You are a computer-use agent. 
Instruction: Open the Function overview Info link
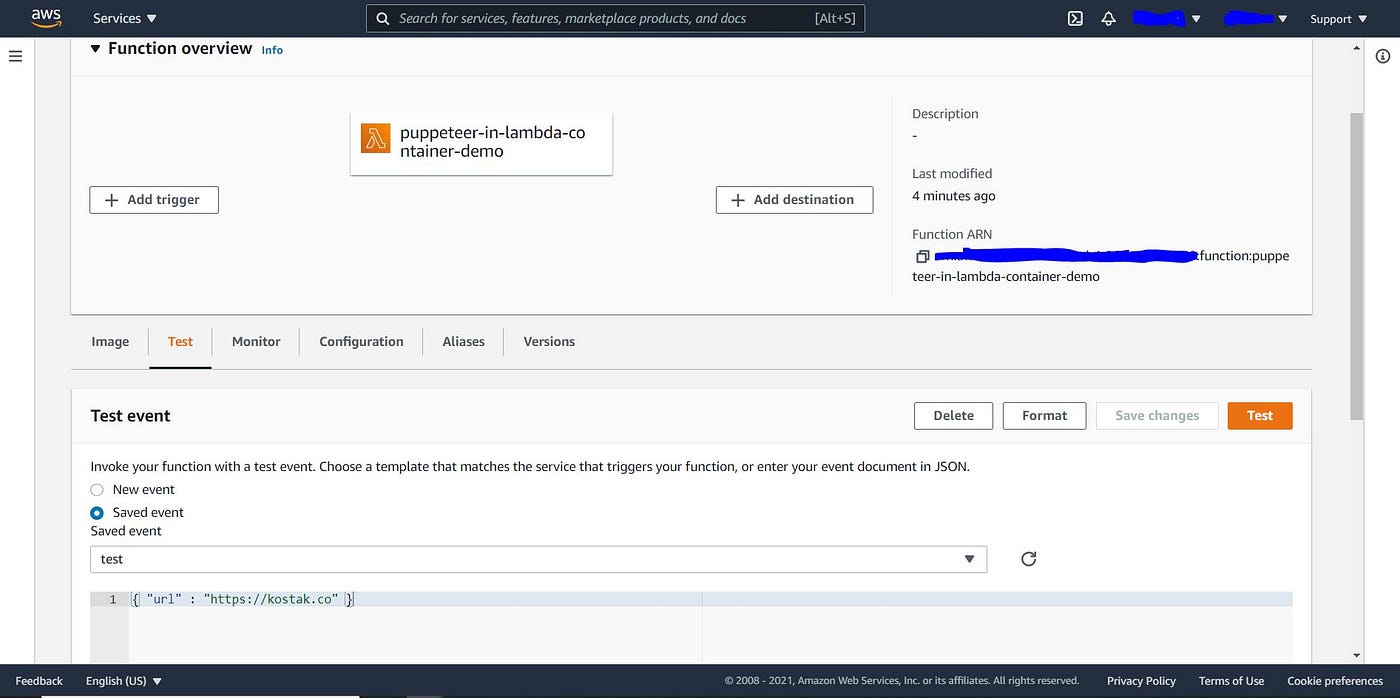(x=272, y=50)
